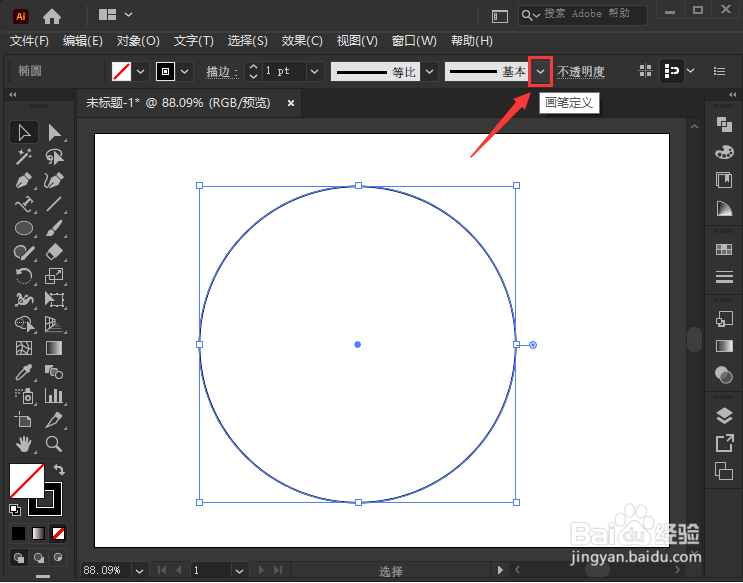Open the artboard number dropdown
The width and height of the screenshot is (743, 583).
point(239,570)
